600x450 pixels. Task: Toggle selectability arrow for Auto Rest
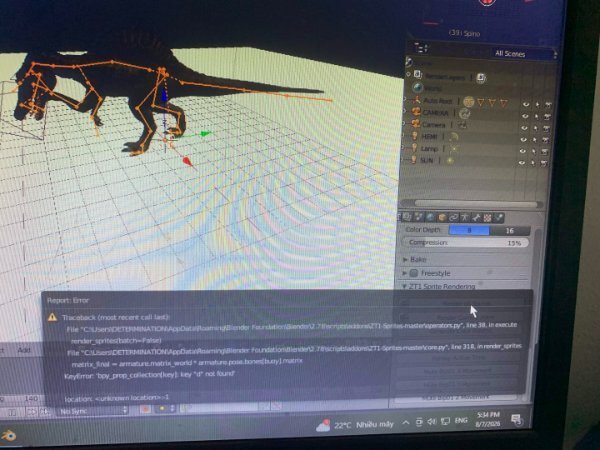click(537, 104)
